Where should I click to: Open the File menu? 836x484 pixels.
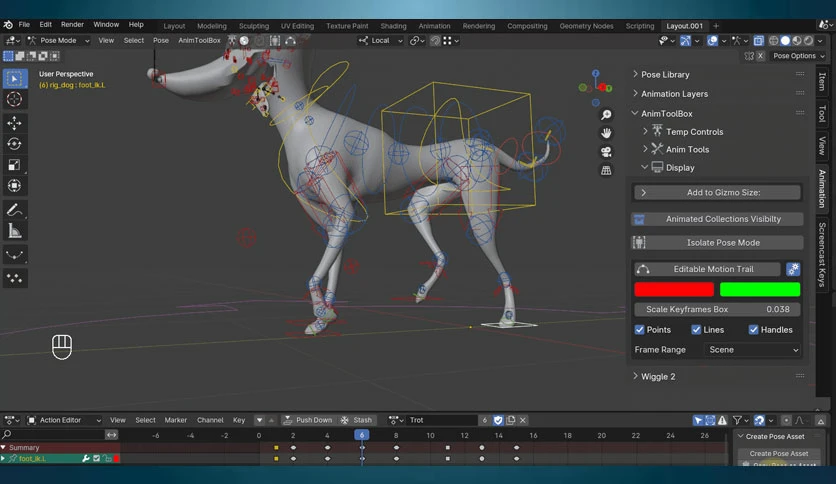coord(24,25)
